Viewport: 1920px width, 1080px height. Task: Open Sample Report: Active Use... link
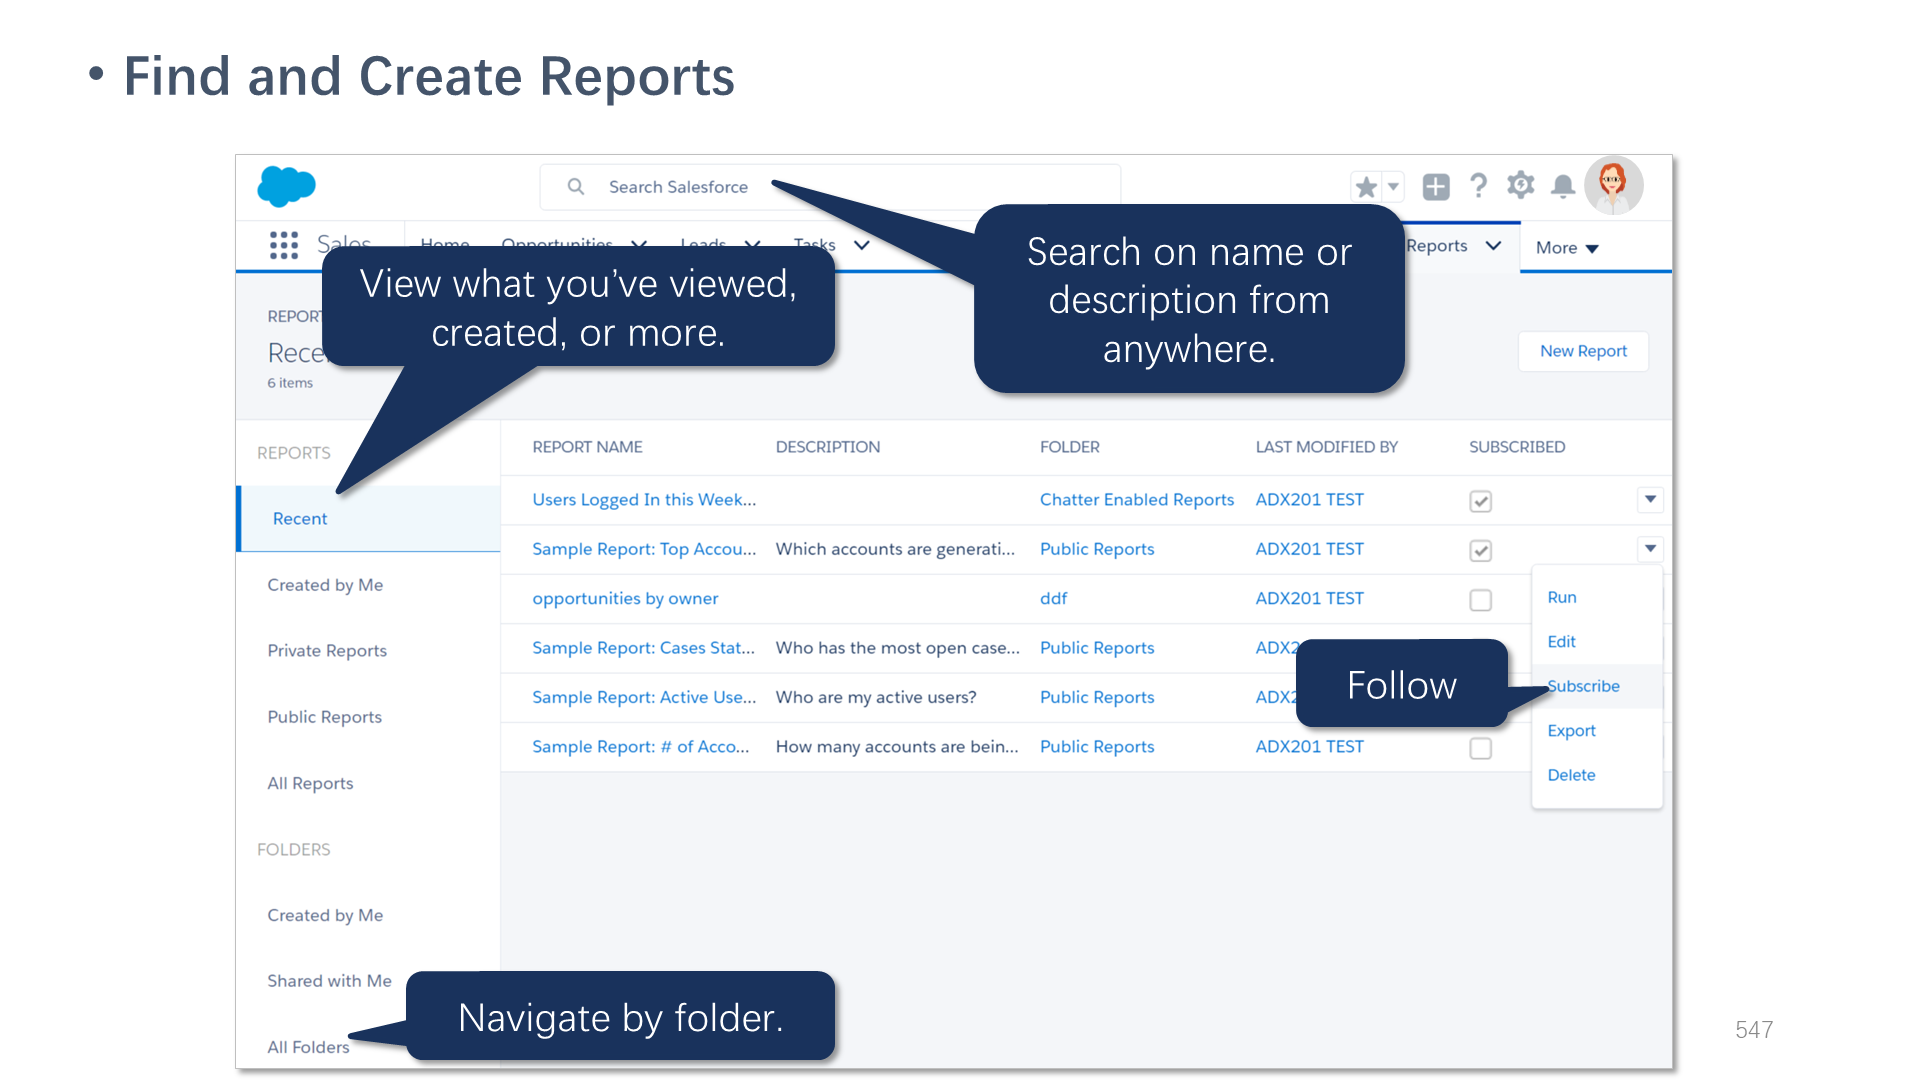pos(644,697)
